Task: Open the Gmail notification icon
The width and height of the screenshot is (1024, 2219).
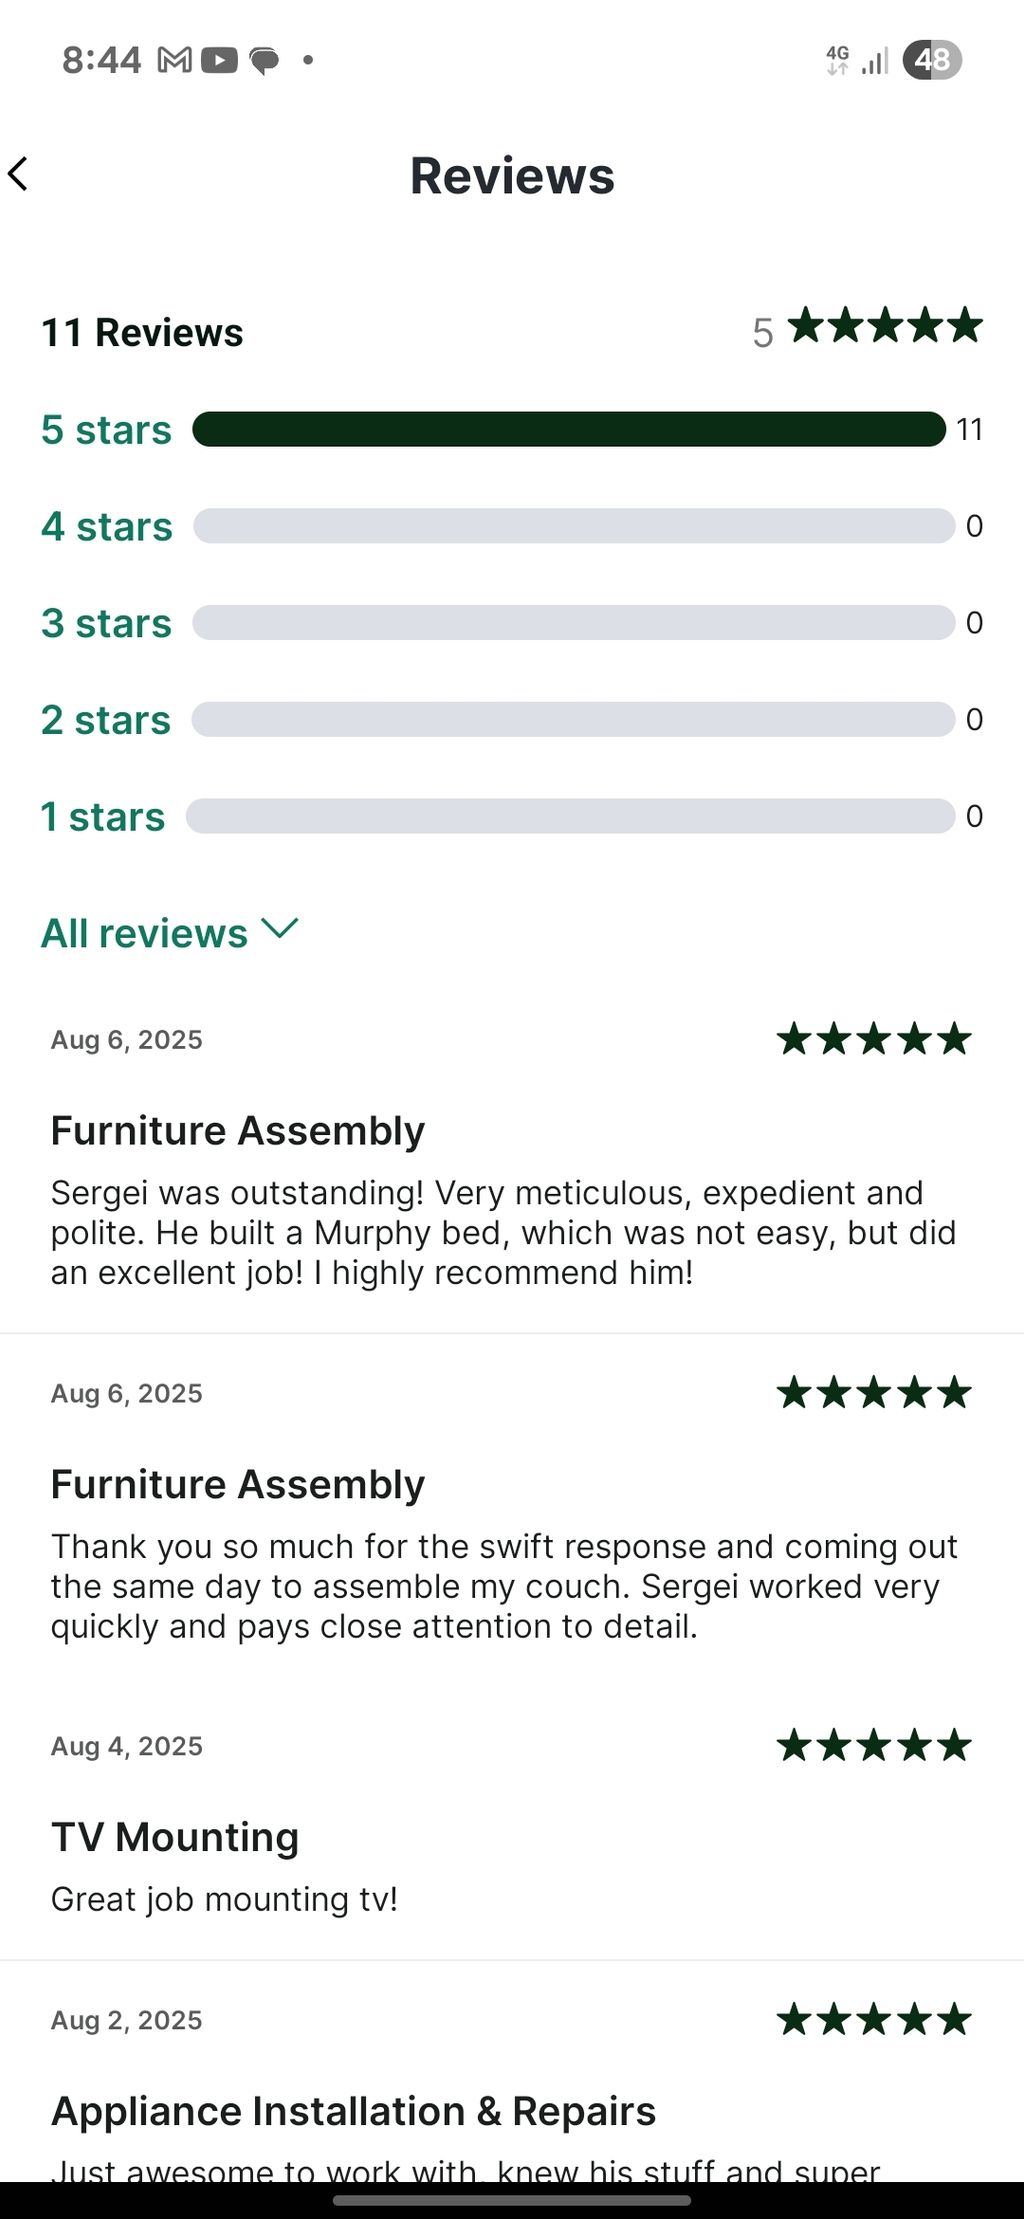Action: click(x=175, y=61)
